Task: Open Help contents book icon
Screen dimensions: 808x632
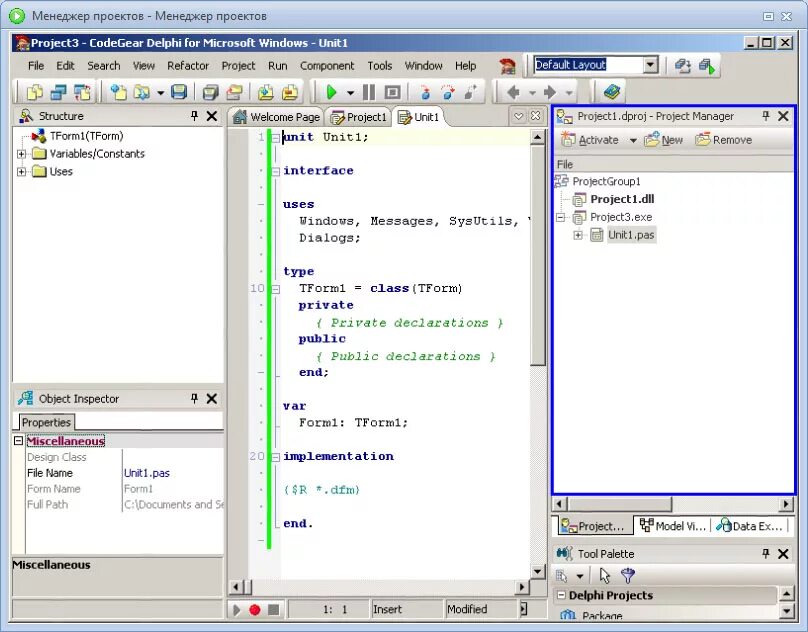Action: pos(612,92)
